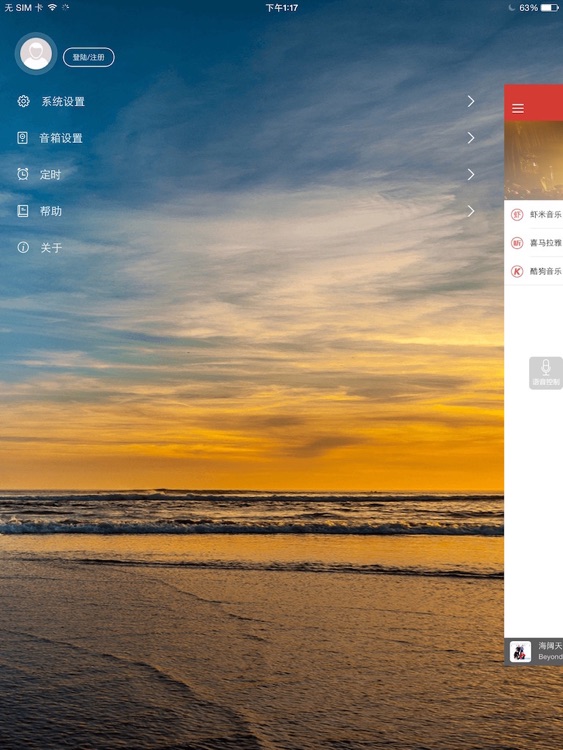Viewport: 563px width, 750px height.
Task: Open the 音箱设置 menu entry
Action: [246, 138]
